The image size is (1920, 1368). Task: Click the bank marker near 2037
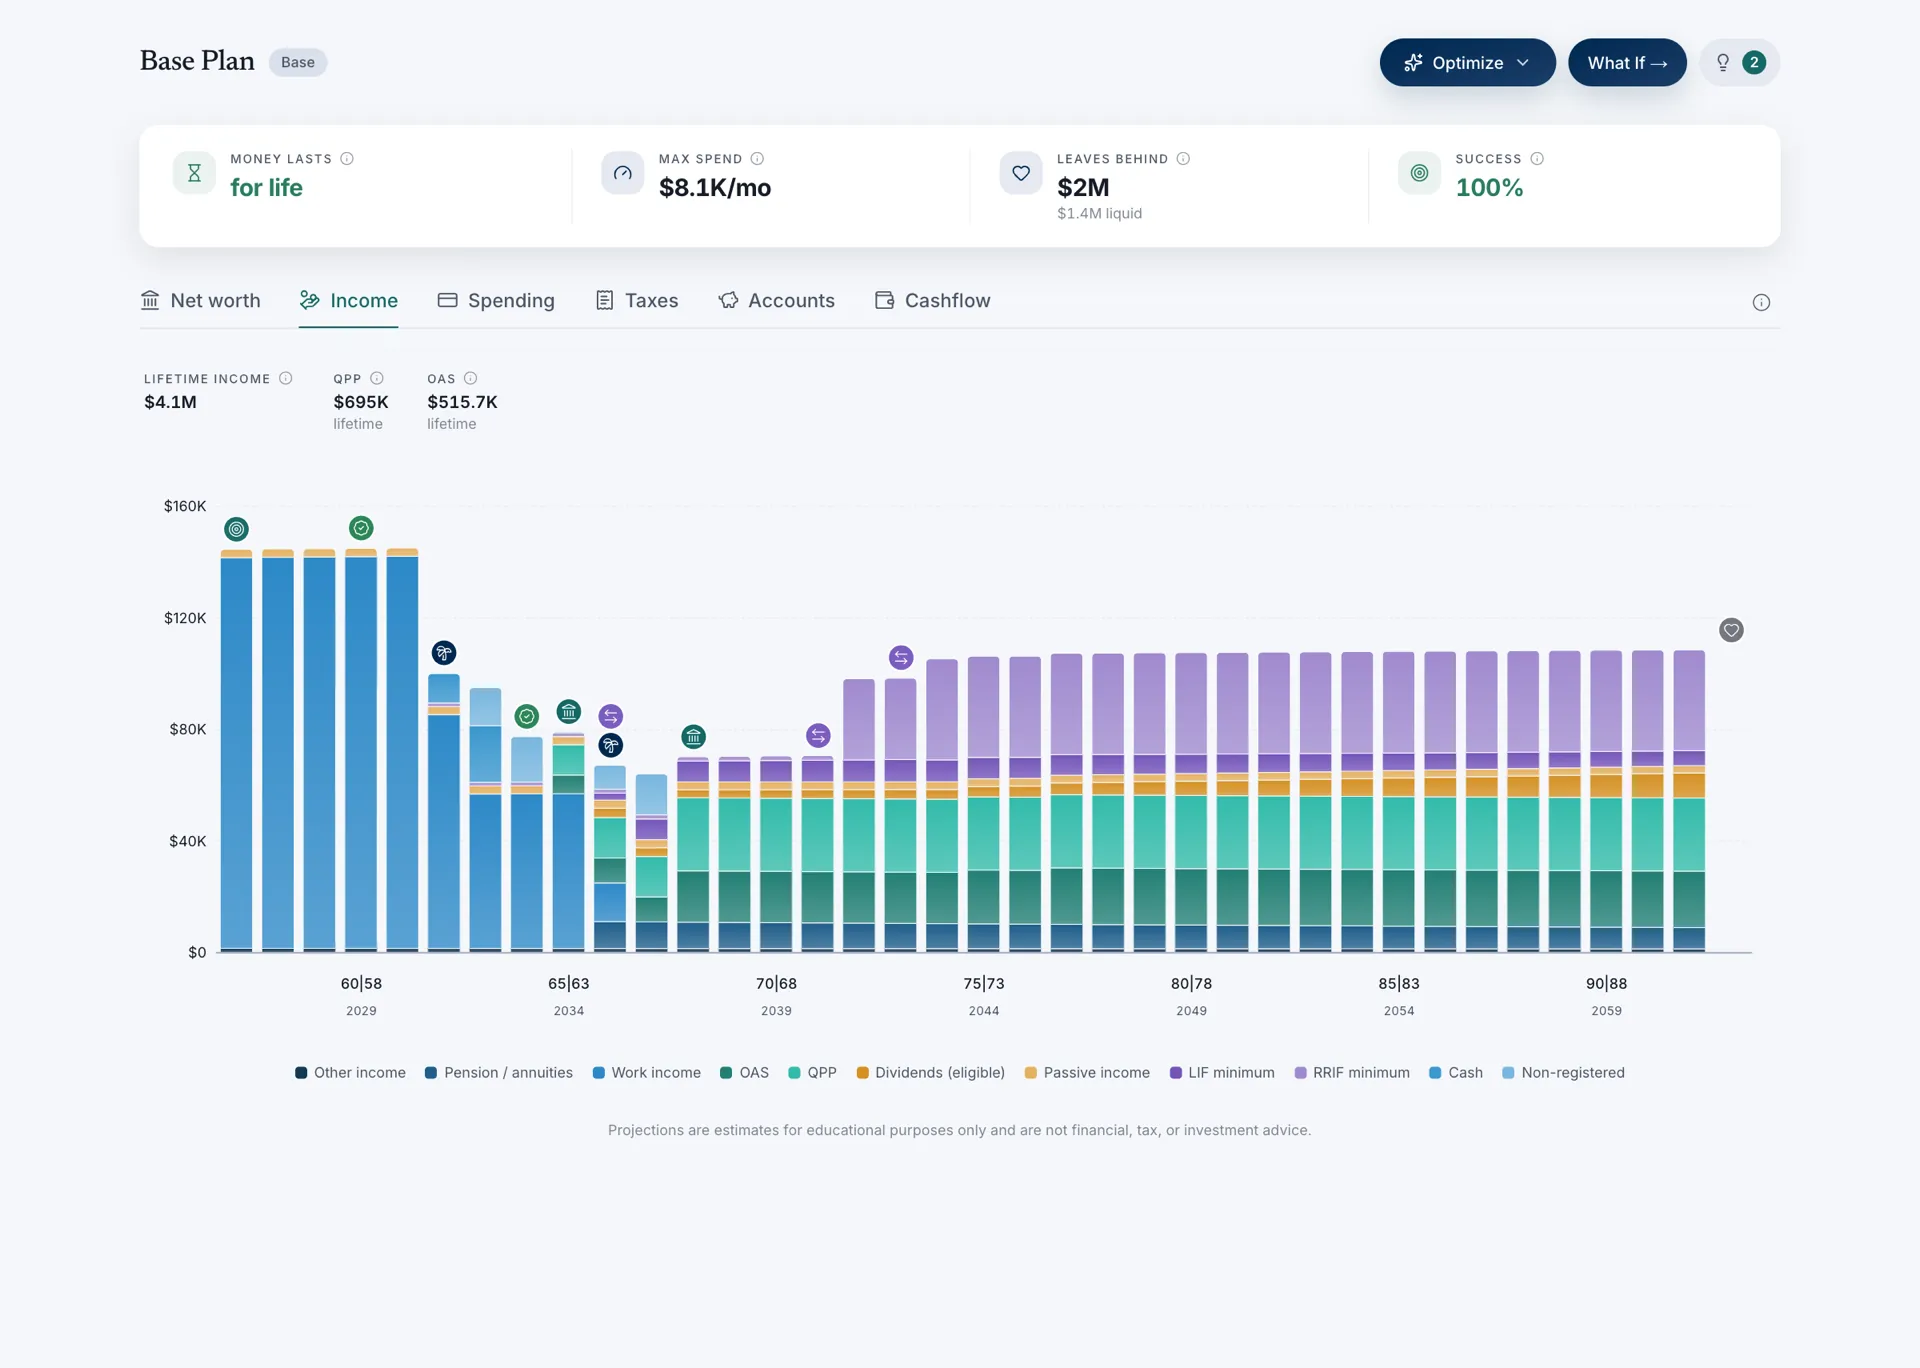(694, 737)
